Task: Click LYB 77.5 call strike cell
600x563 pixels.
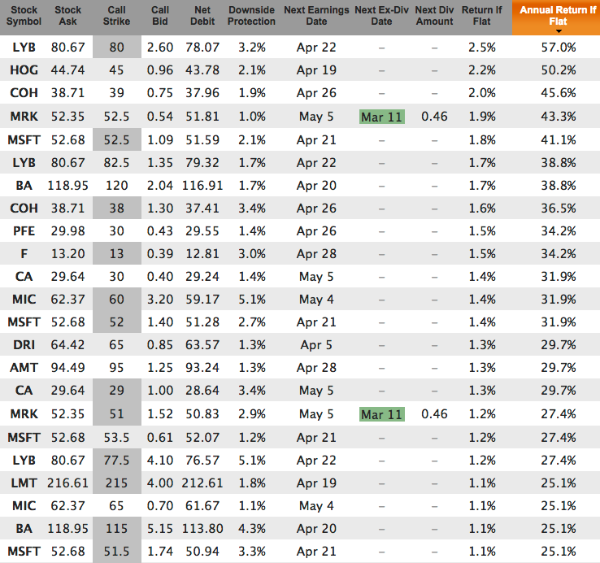Action: tap(117, 460)
